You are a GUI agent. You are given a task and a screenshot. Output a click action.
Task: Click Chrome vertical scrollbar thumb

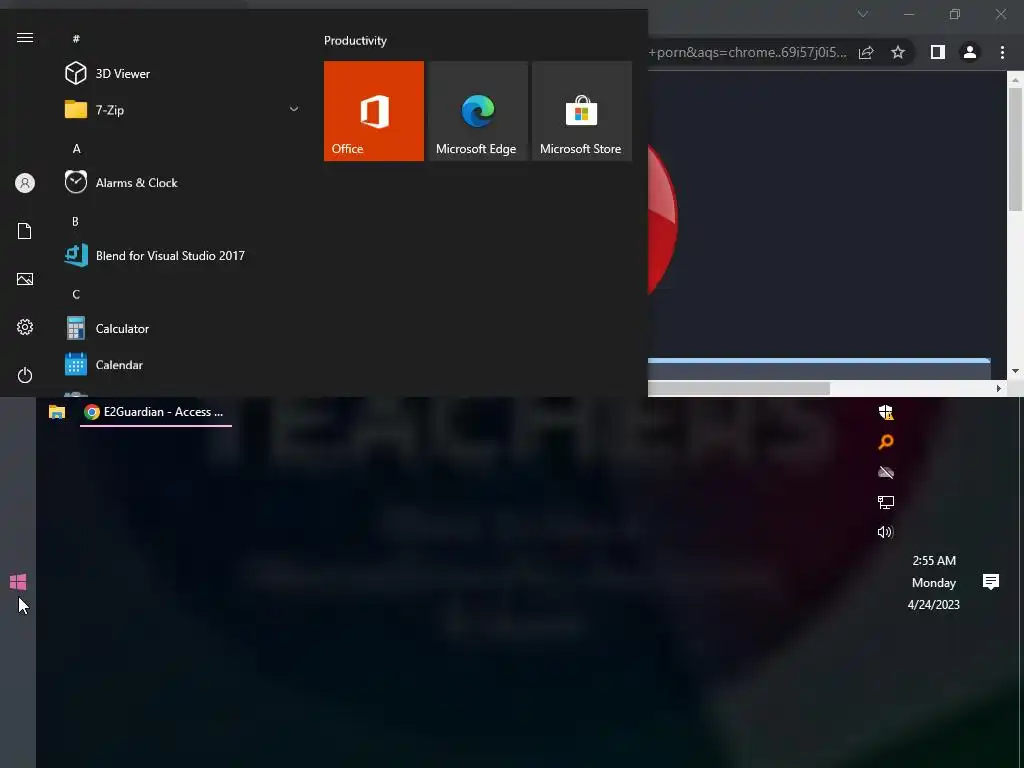click(x=1015, y=149)
